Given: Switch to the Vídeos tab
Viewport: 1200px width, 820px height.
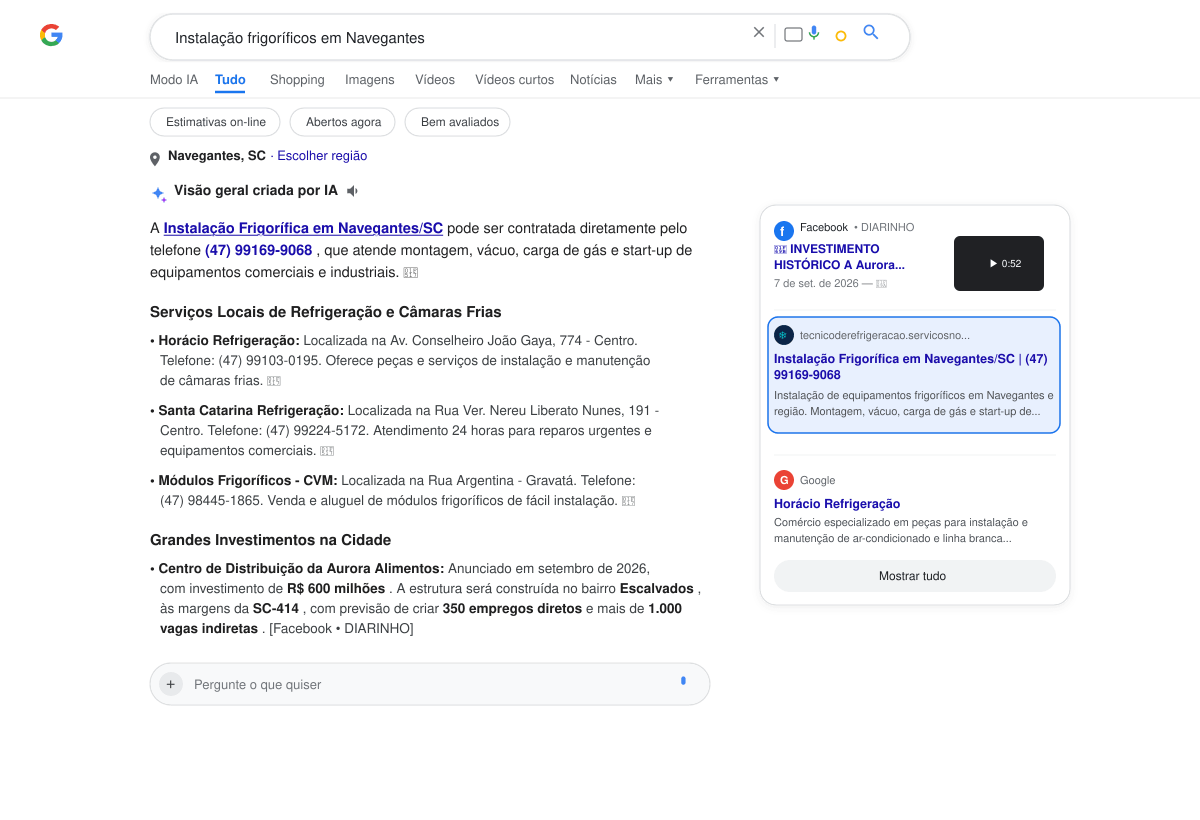Looking at the screenshot, I should tap(435, 79).
